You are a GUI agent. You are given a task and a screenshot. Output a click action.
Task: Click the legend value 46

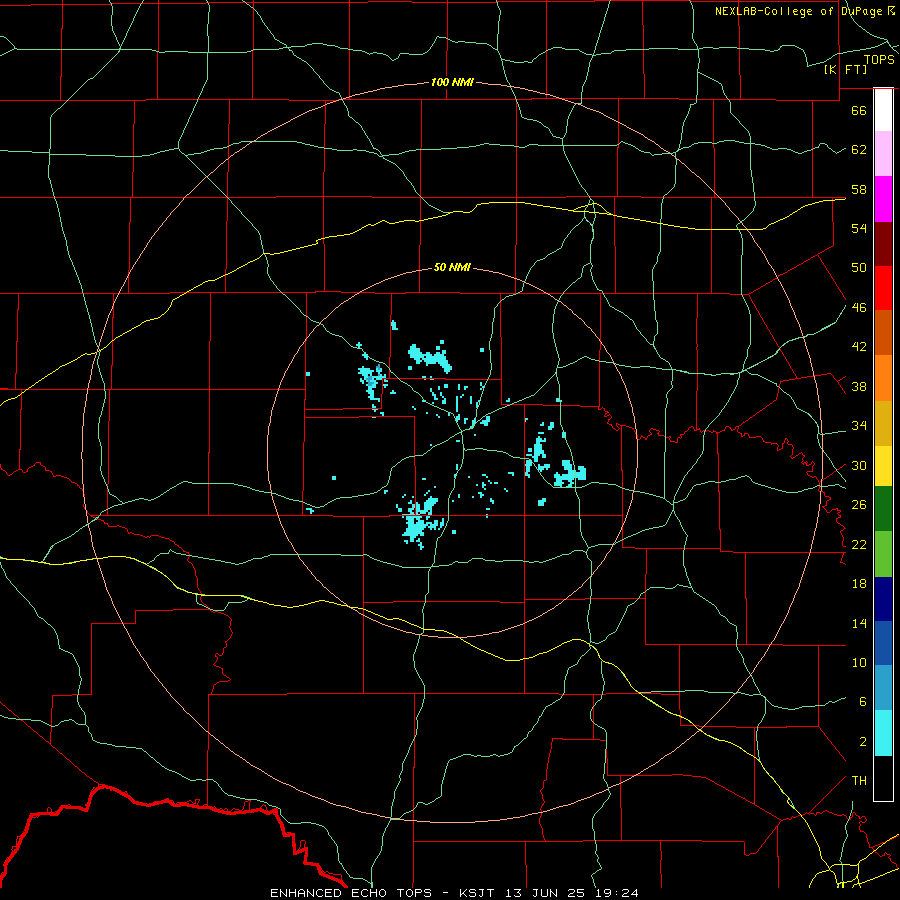(859, 307)
